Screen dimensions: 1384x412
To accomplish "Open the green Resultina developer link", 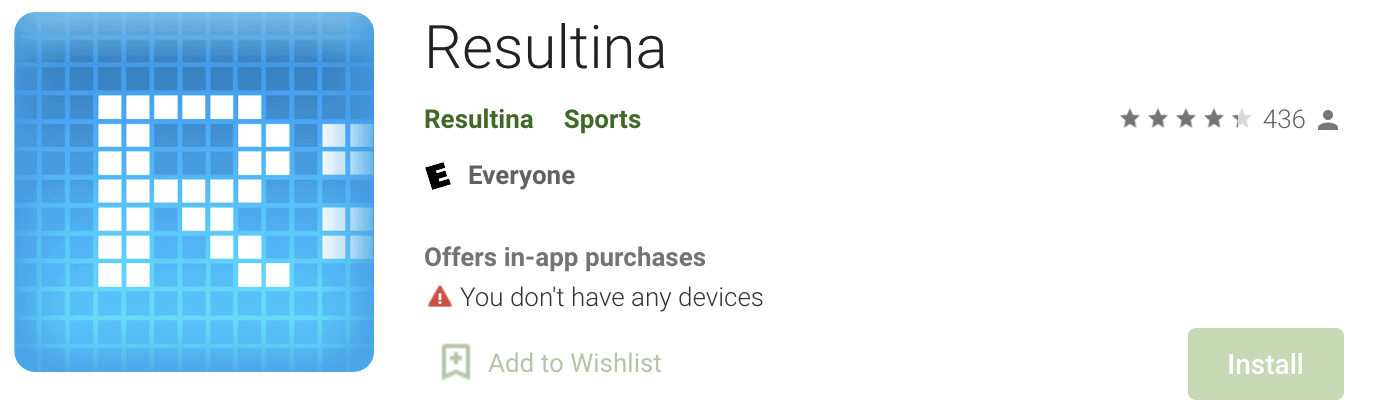I will pyautogui.click(x=479, y=120).
